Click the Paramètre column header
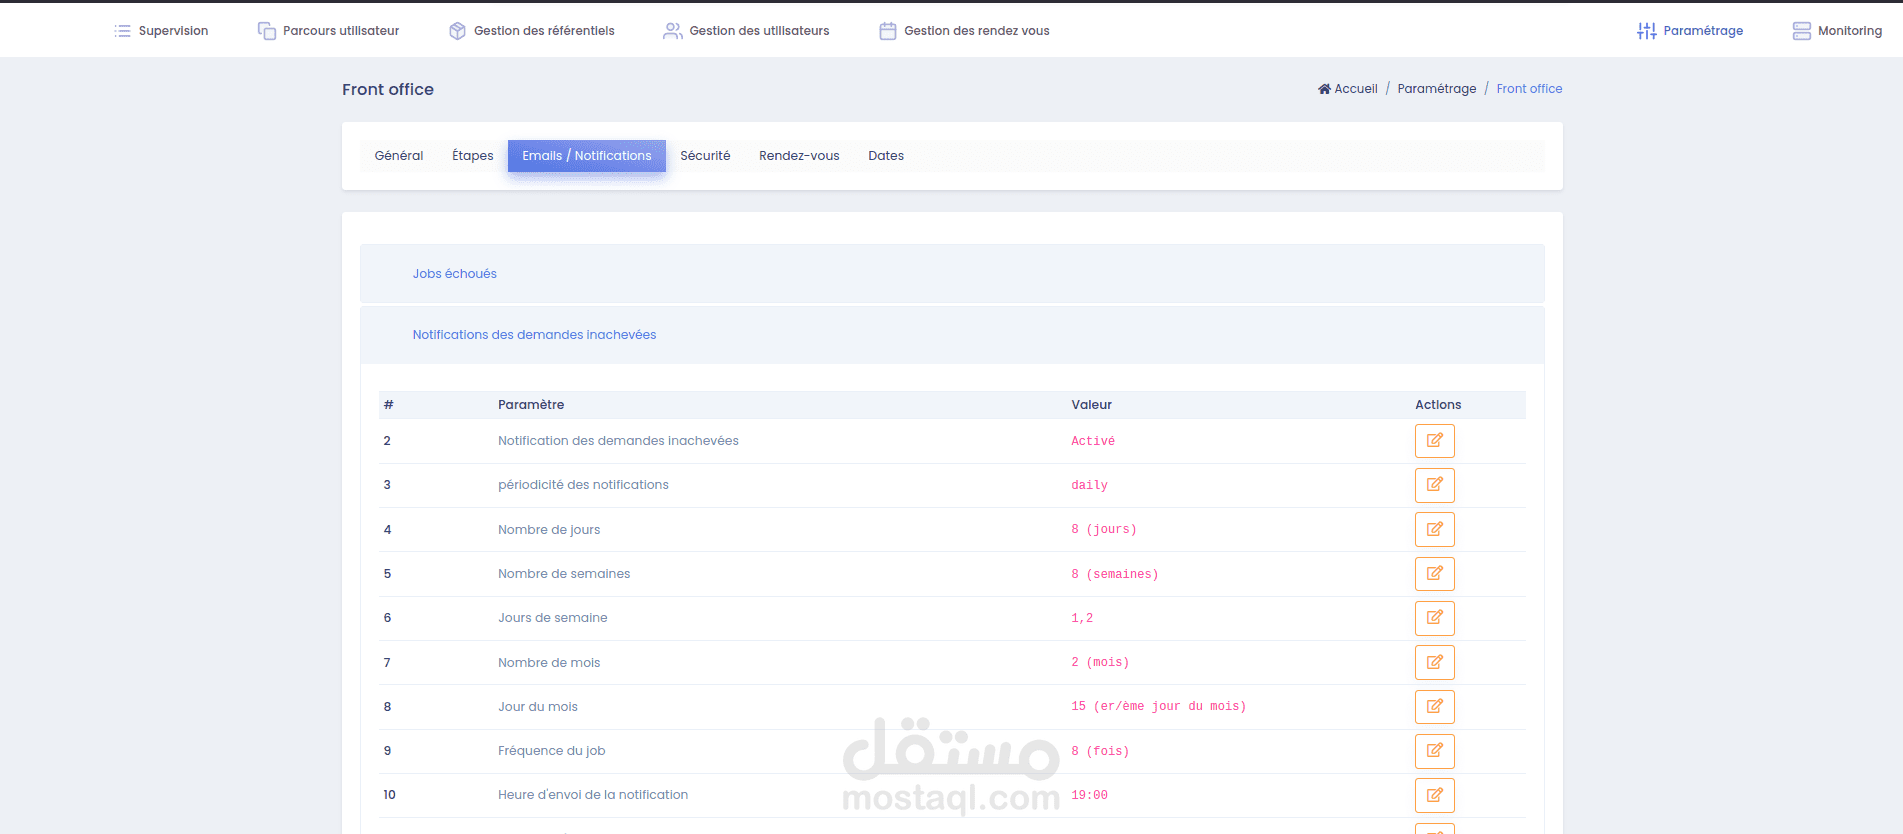 531,405
